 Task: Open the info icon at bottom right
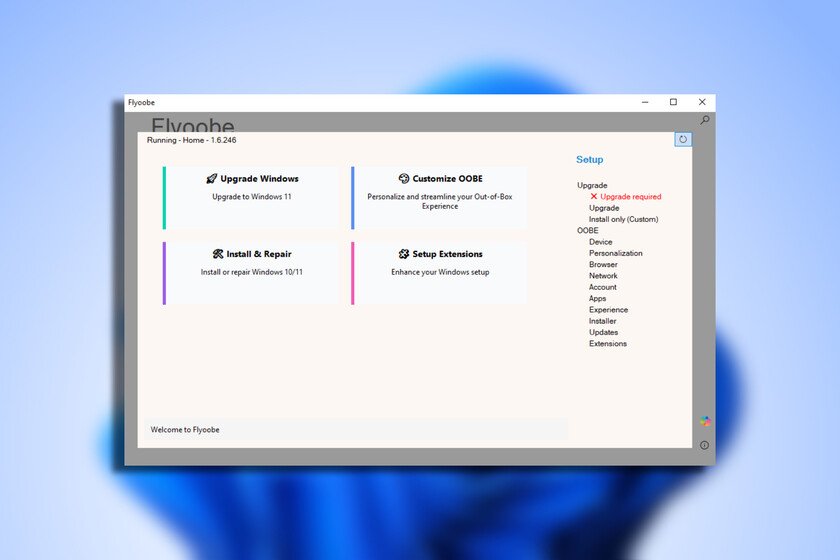tap(704, 445)
